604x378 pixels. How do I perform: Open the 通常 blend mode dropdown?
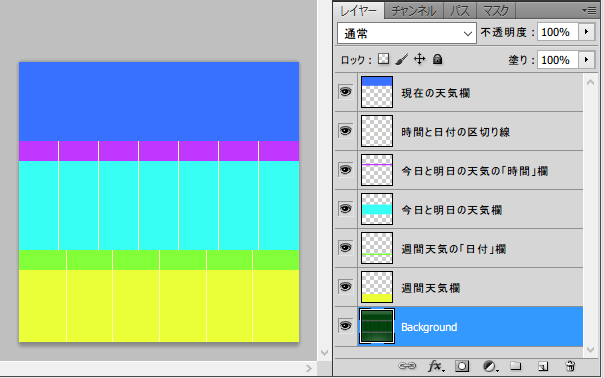[407, 34]
